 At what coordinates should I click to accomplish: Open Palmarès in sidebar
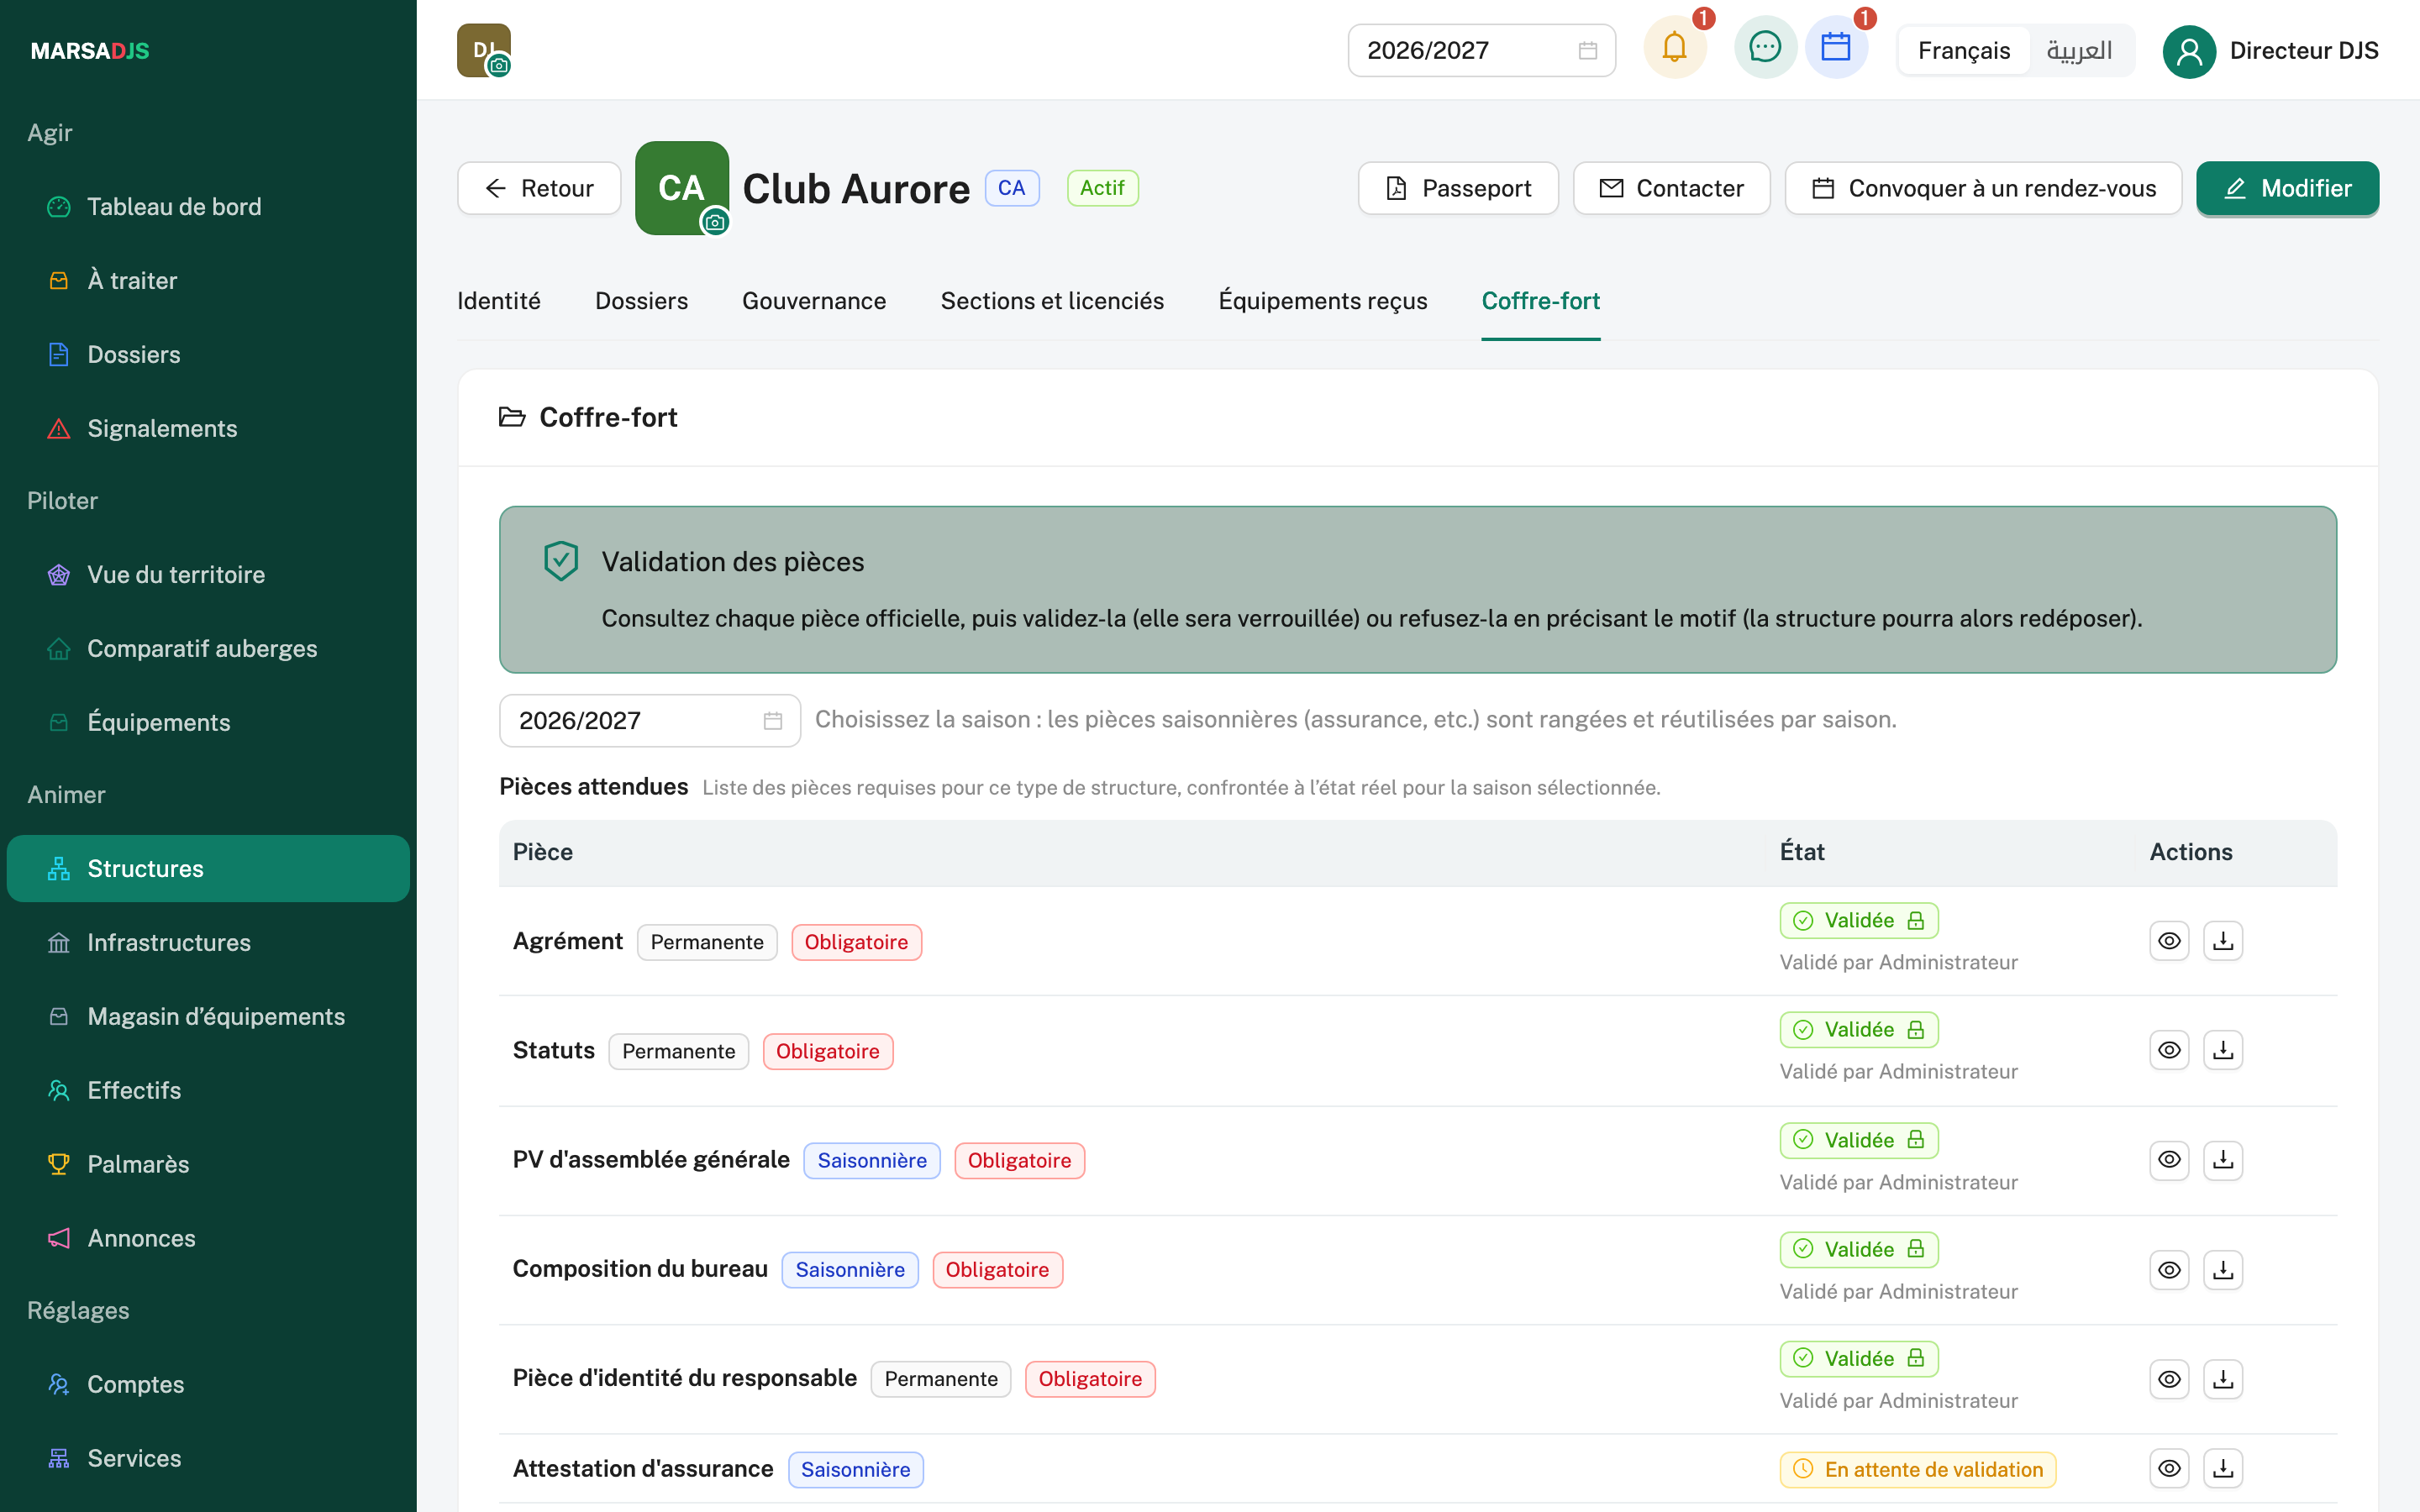pyautogui.click(x=208, y=1164)
